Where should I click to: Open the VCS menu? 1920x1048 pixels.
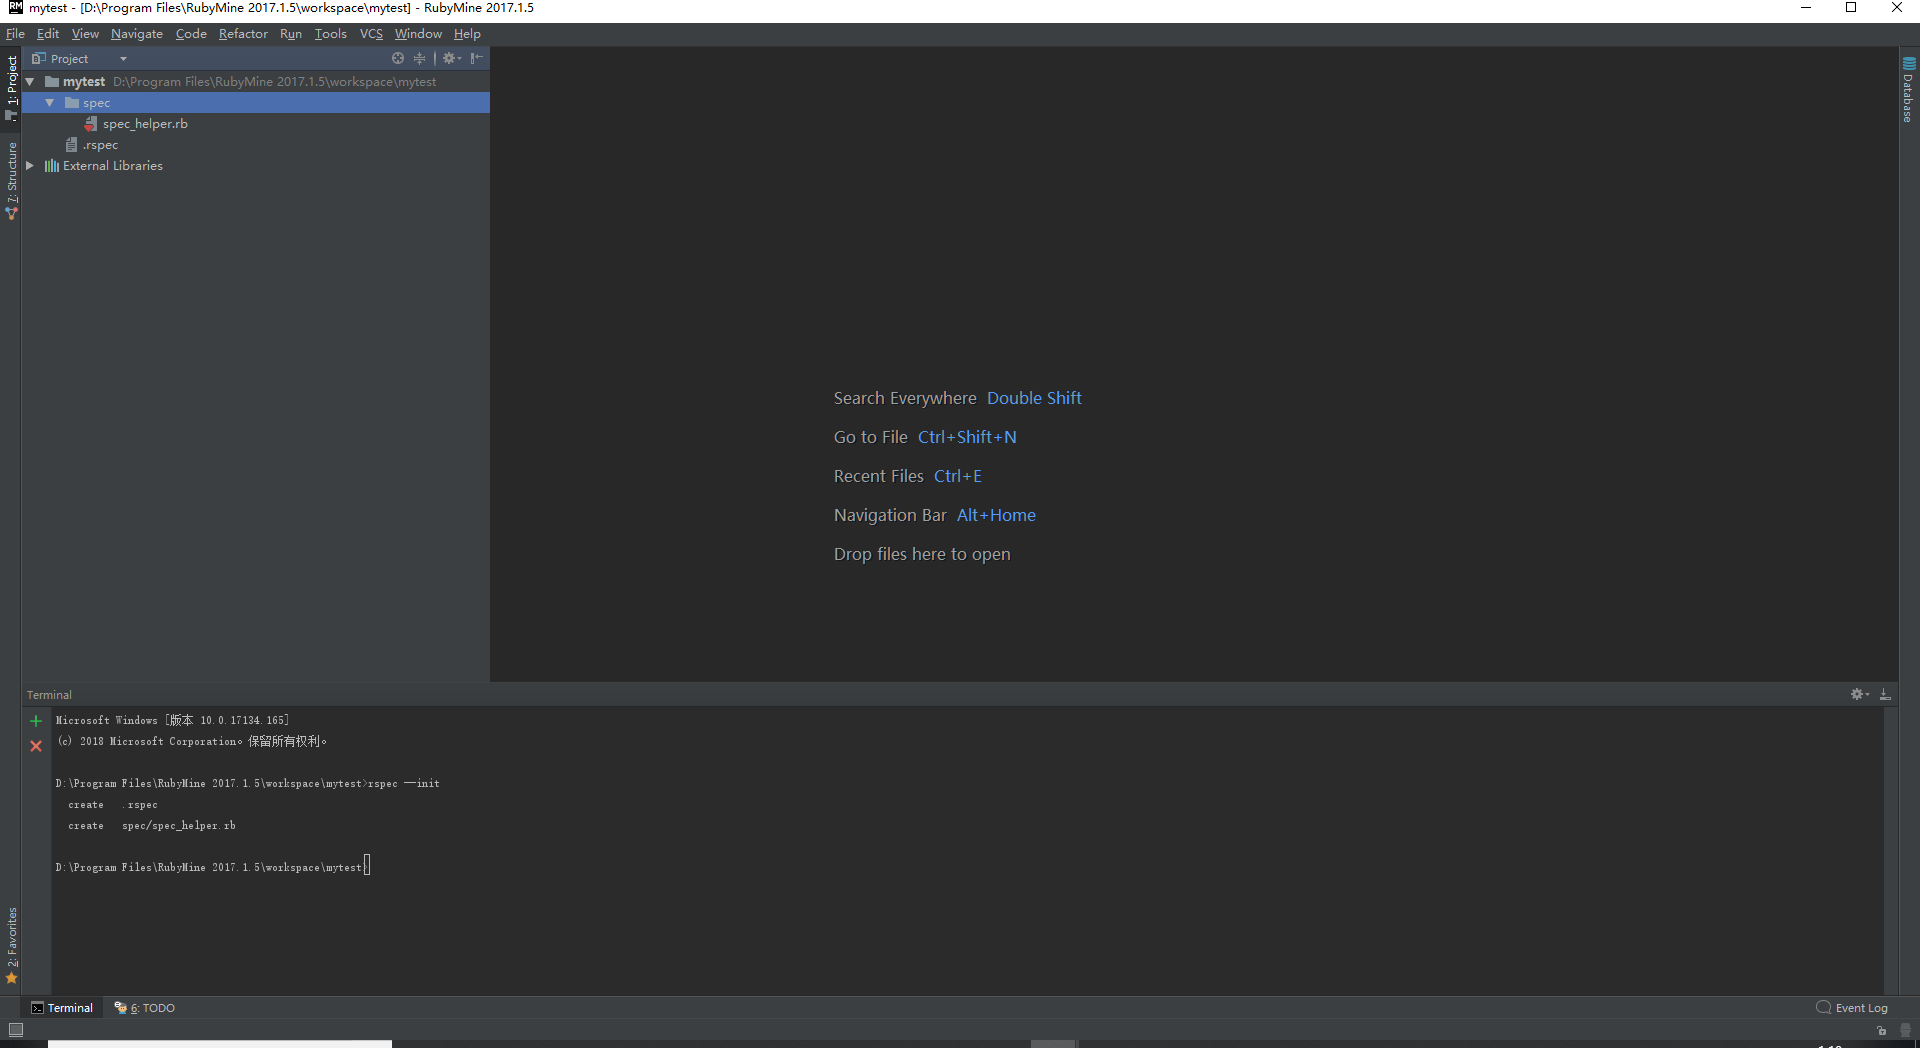(x=371, y=34)
